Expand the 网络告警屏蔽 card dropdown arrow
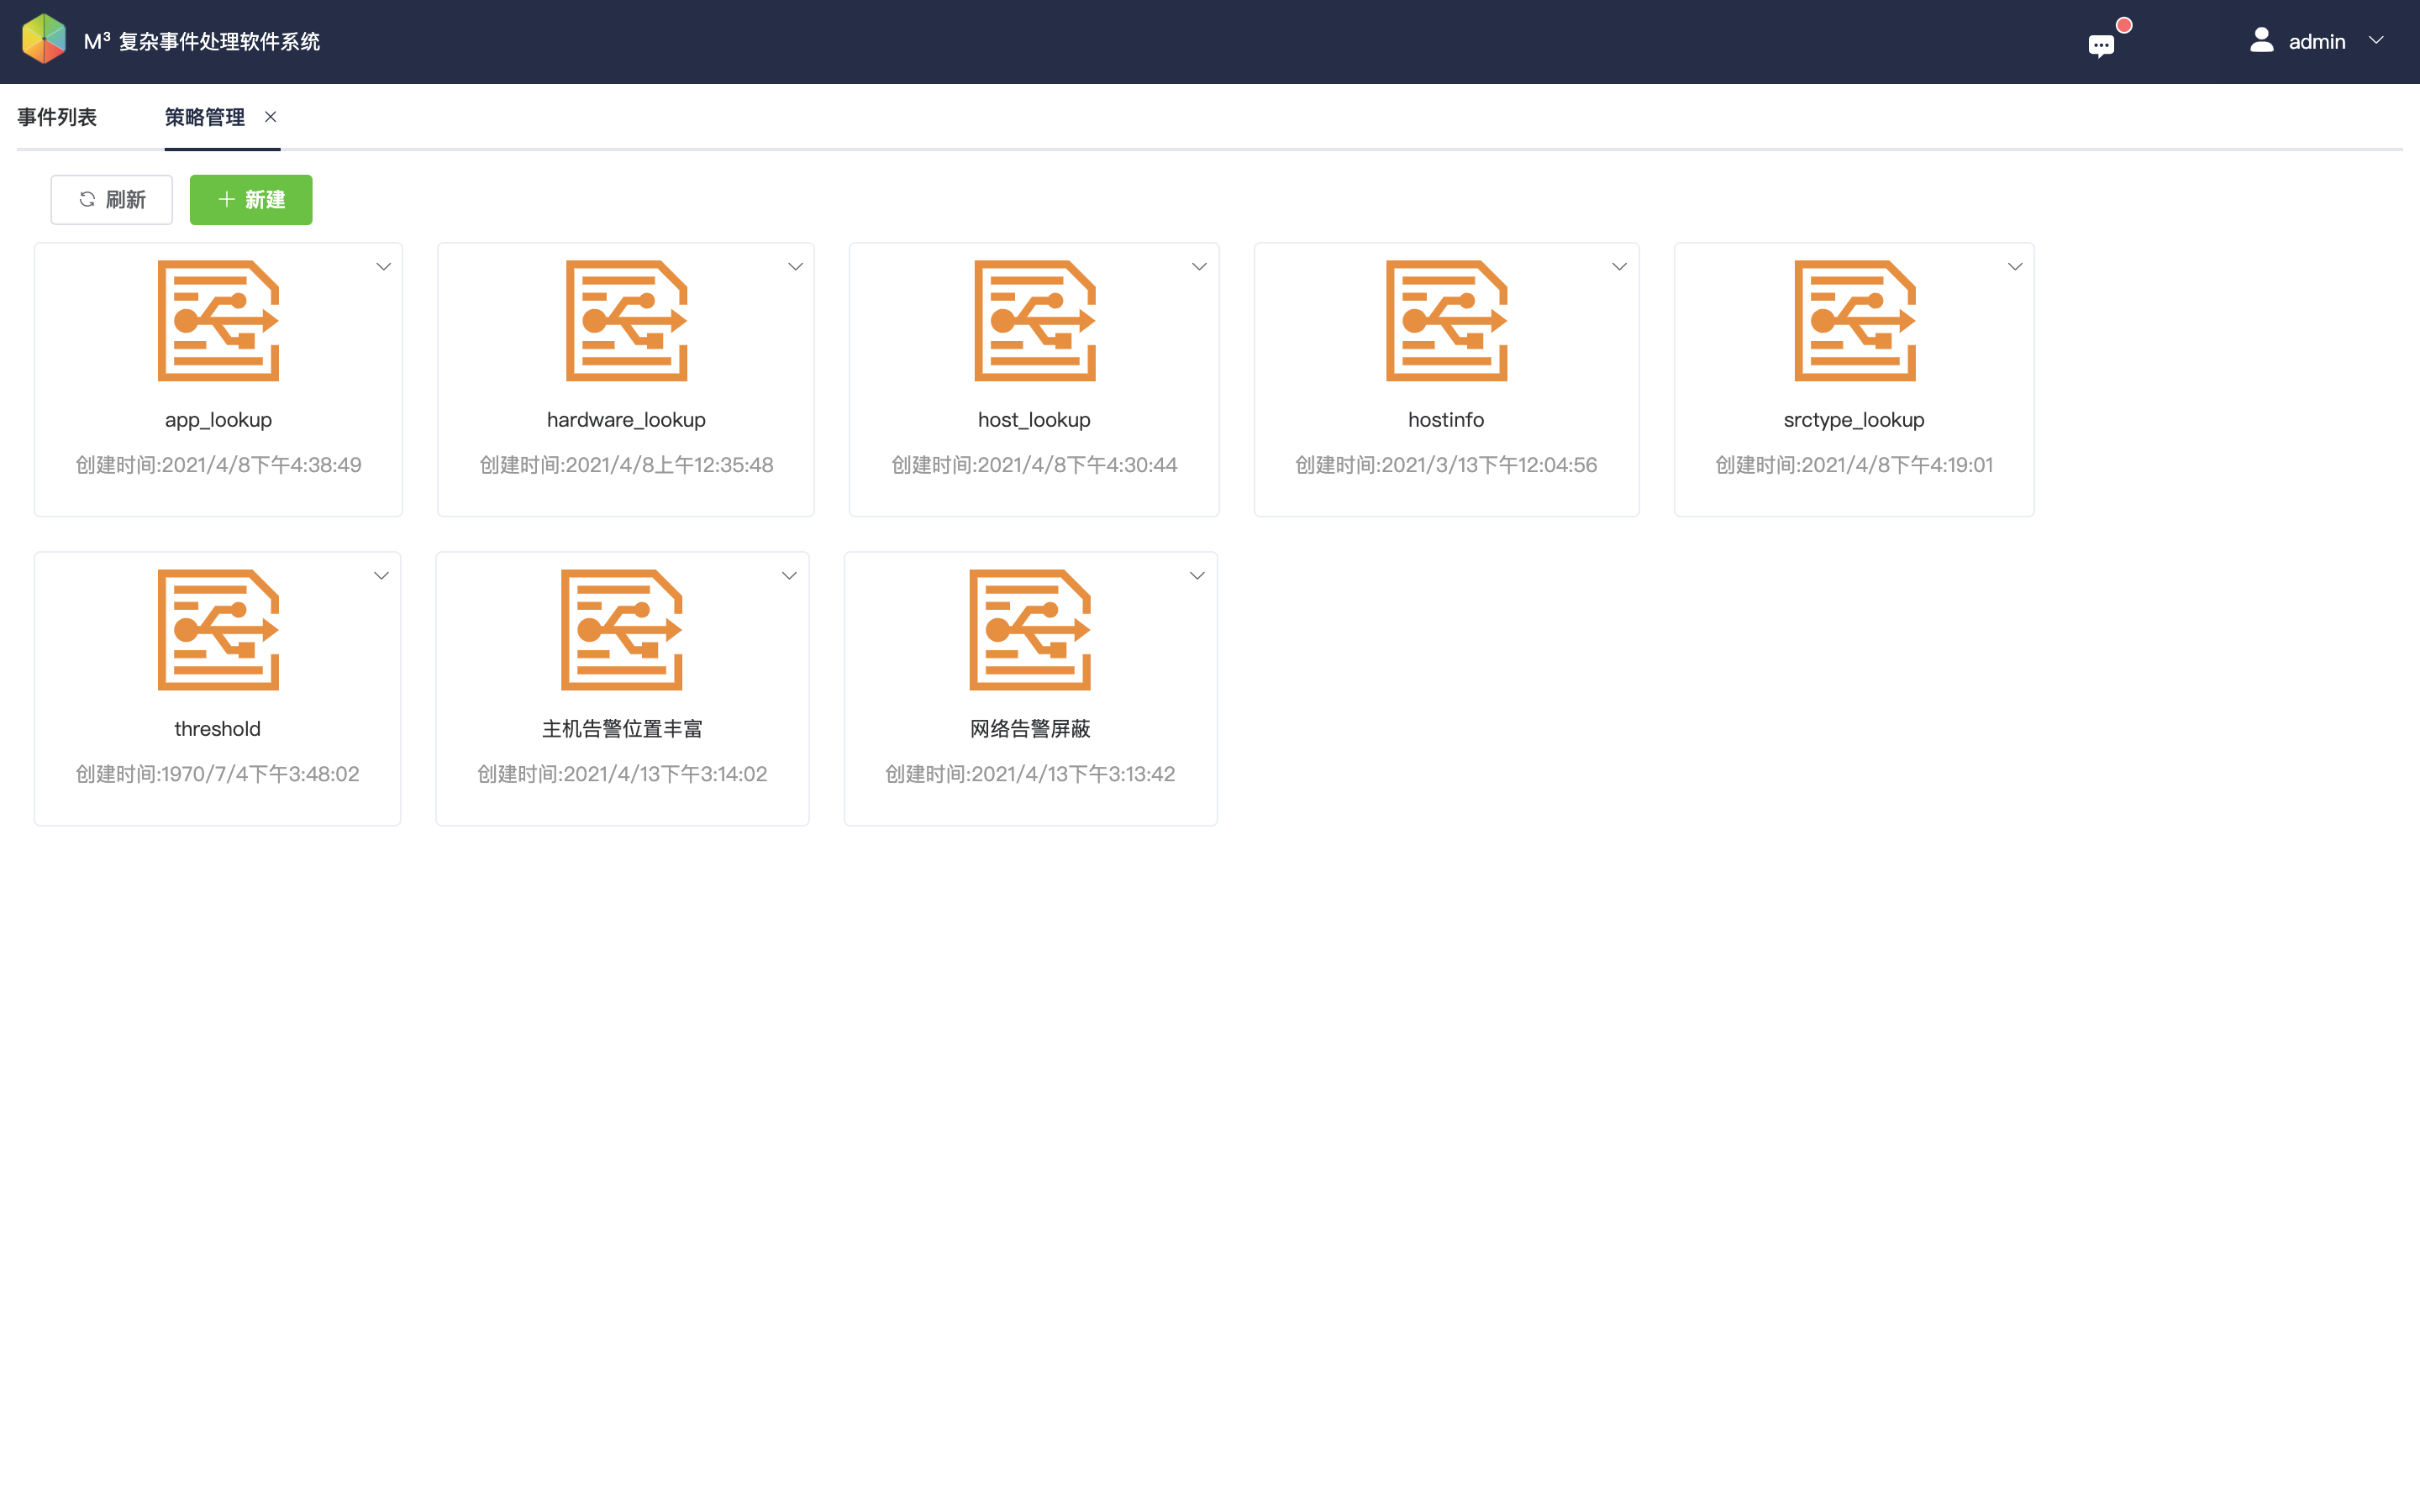 pos(1197,575)
